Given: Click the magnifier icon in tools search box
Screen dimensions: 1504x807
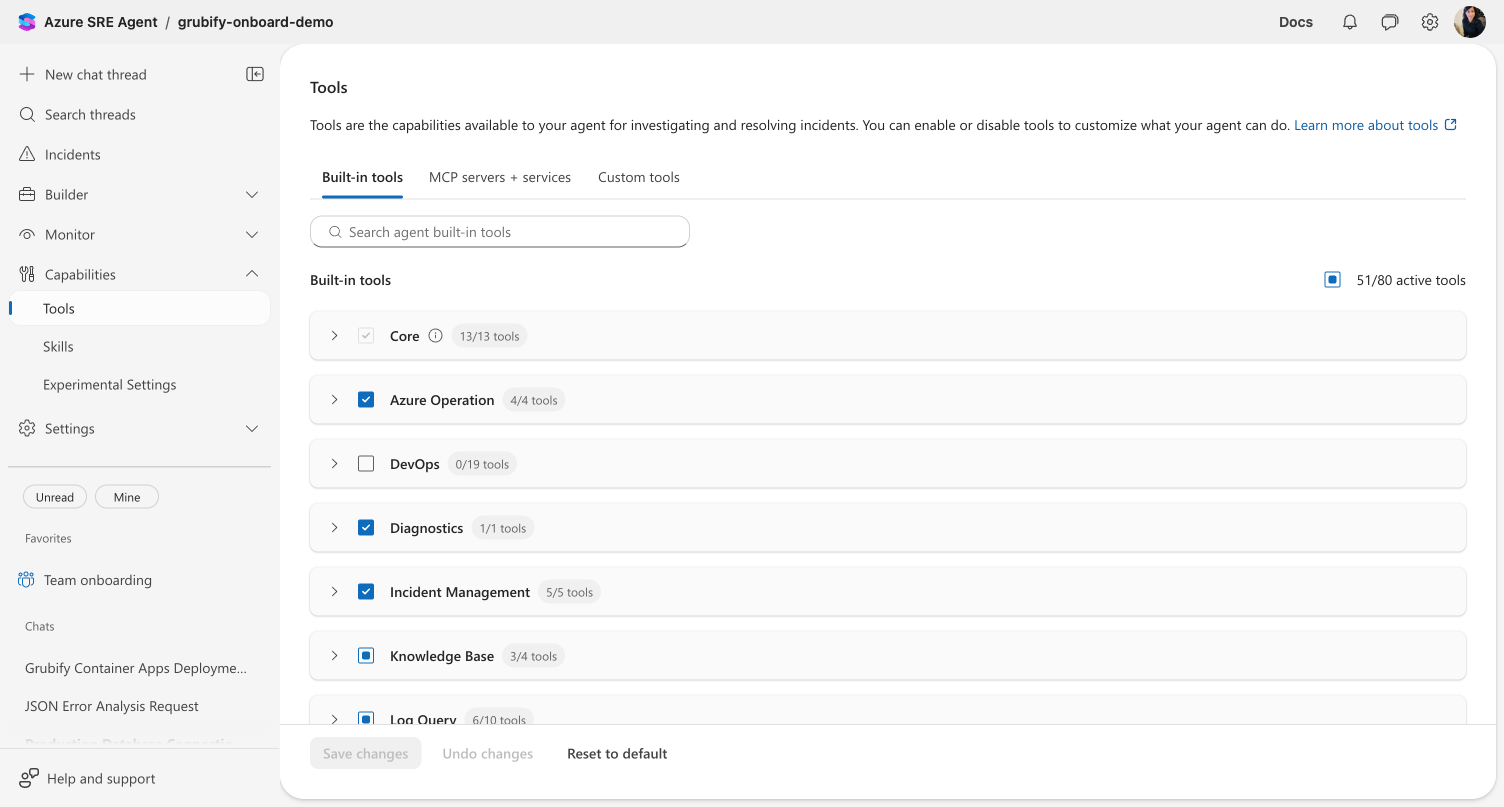Looking at the screenshot, I should click(x=335, y=232).
